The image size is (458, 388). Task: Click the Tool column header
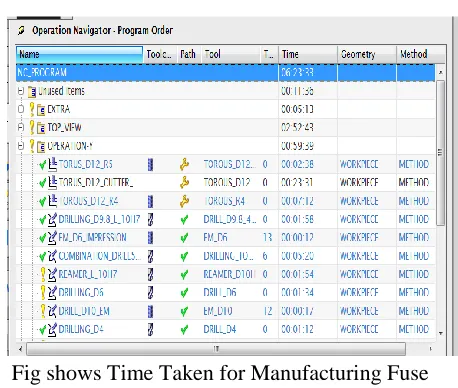coord(231,54)
